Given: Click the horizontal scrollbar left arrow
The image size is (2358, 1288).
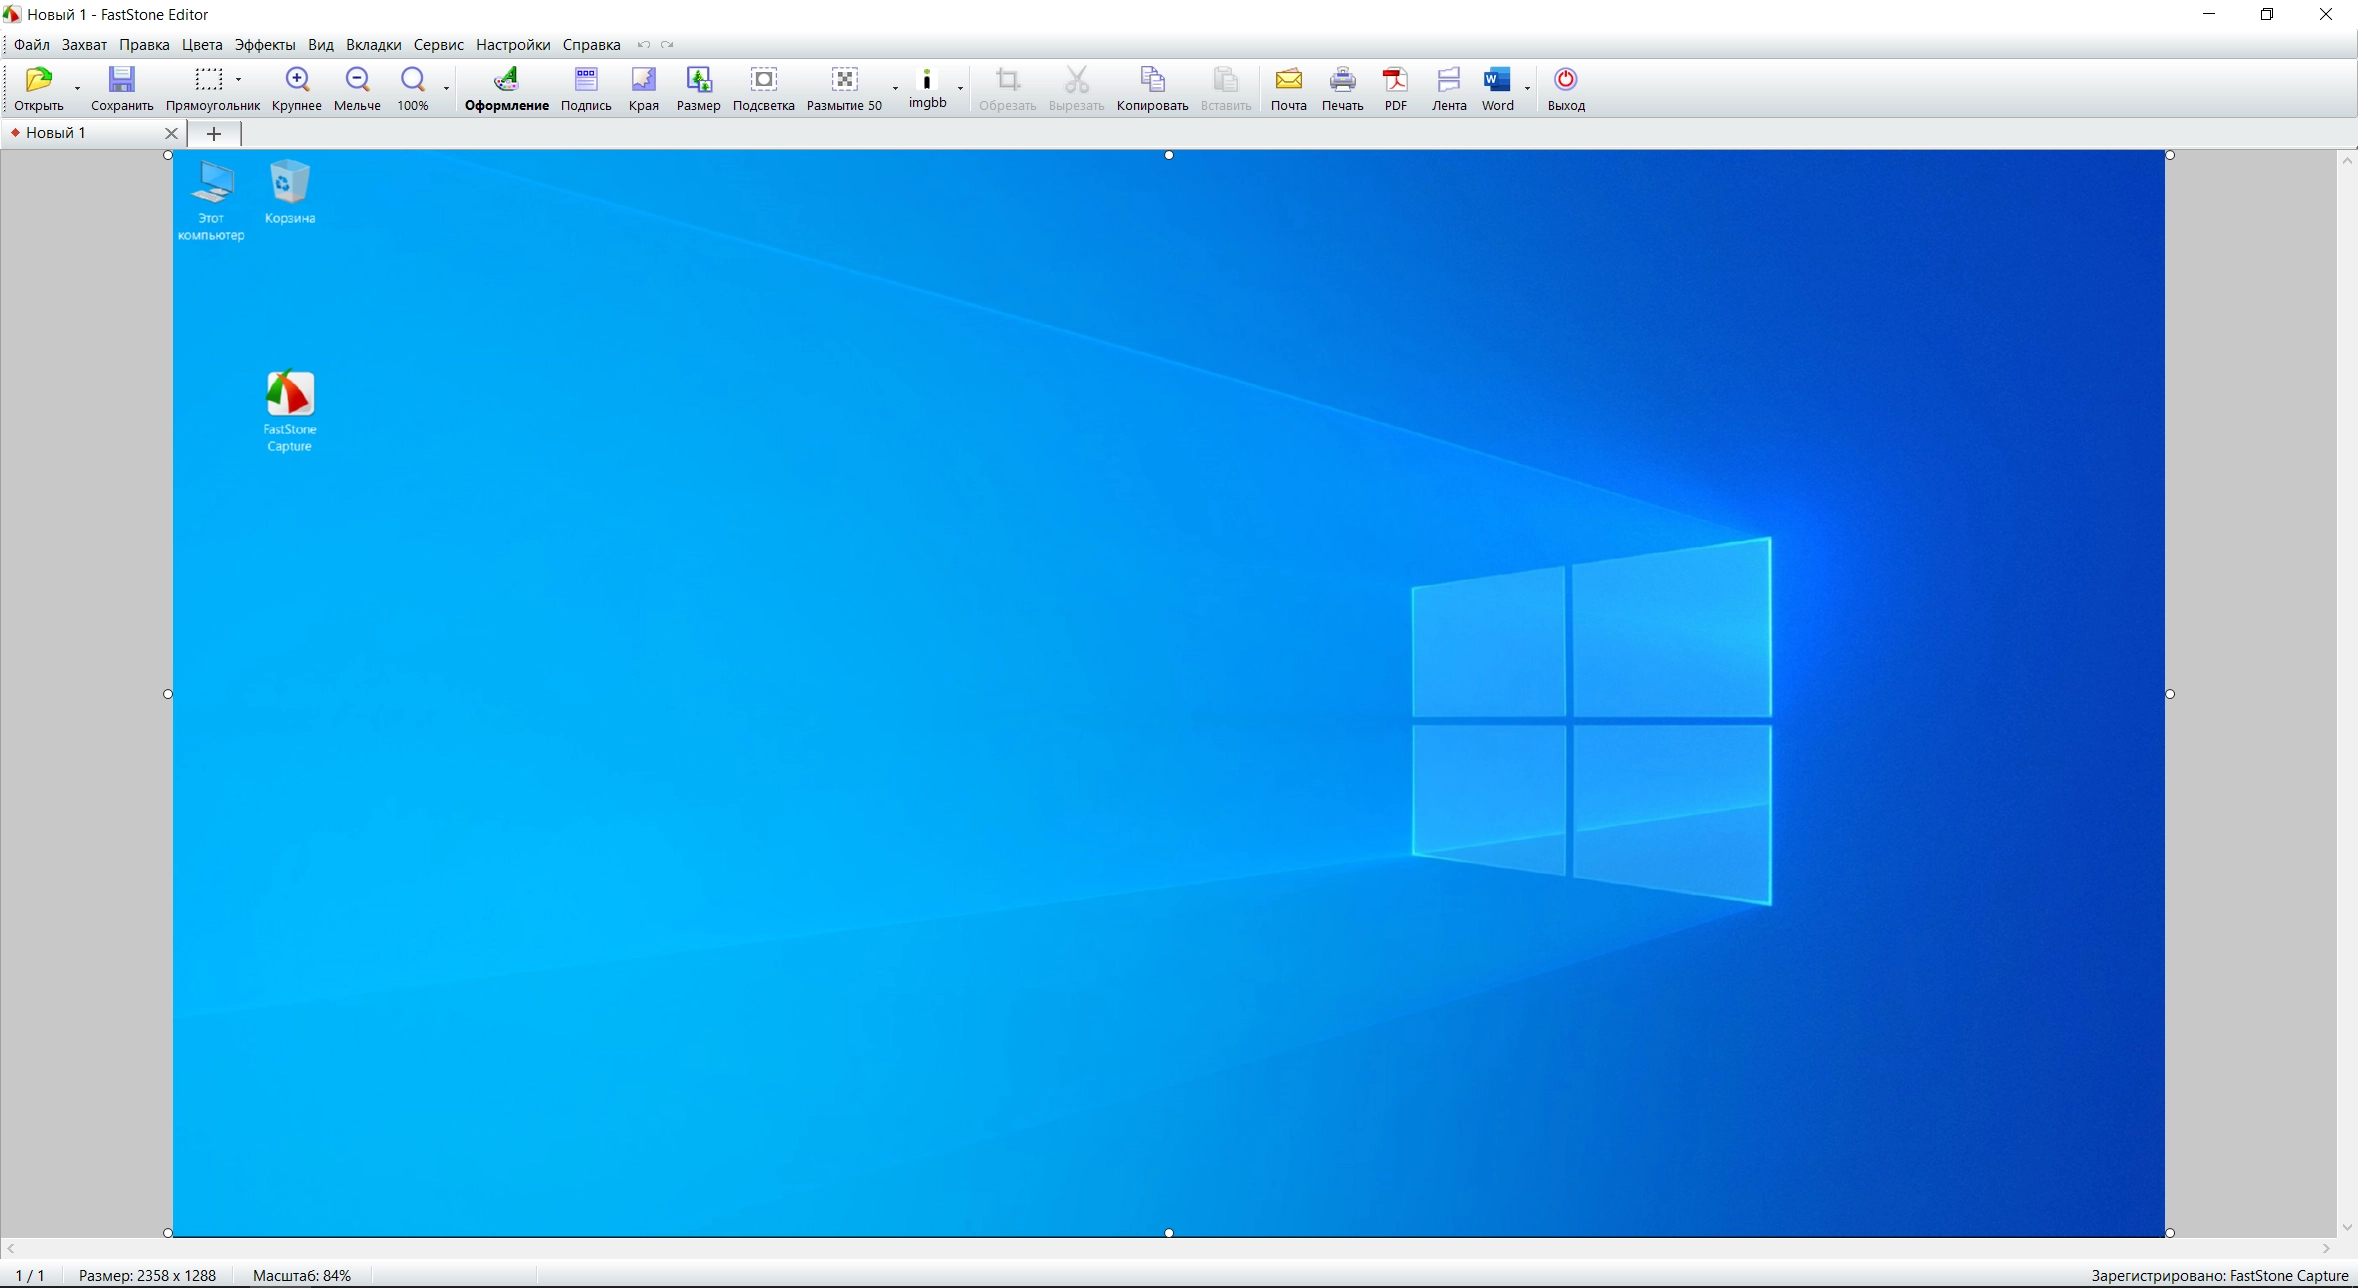Looking at the screenshot, I should pyautogui.click(x=10, y=1248).
